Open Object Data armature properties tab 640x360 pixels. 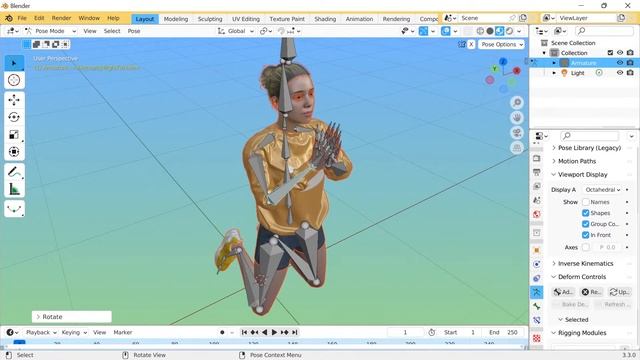(537, 292)
